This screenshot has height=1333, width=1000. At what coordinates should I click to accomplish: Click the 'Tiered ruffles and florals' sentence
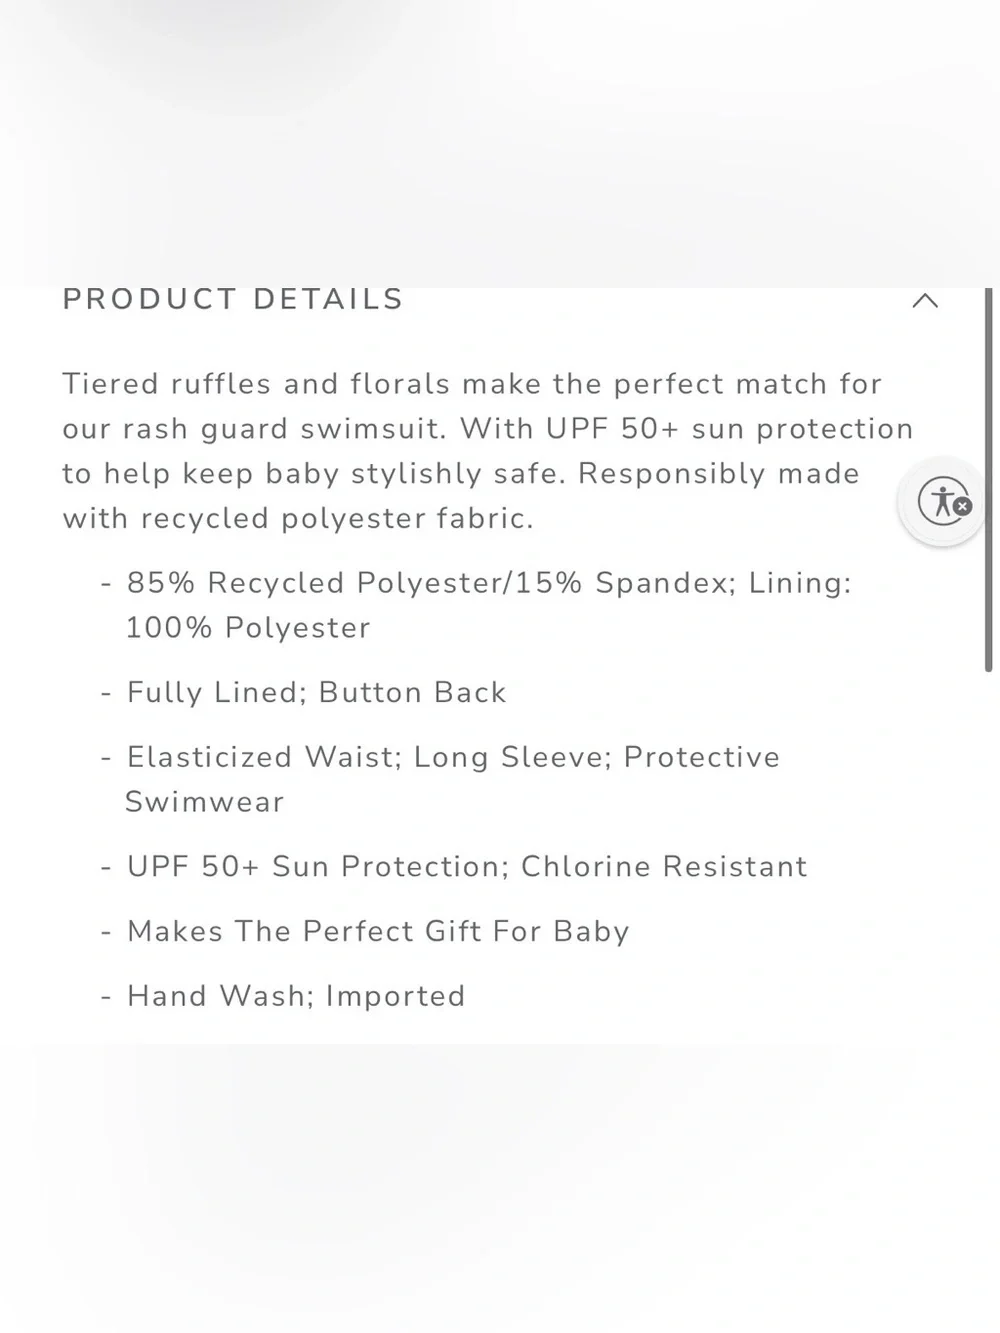[x=472, y=384]
